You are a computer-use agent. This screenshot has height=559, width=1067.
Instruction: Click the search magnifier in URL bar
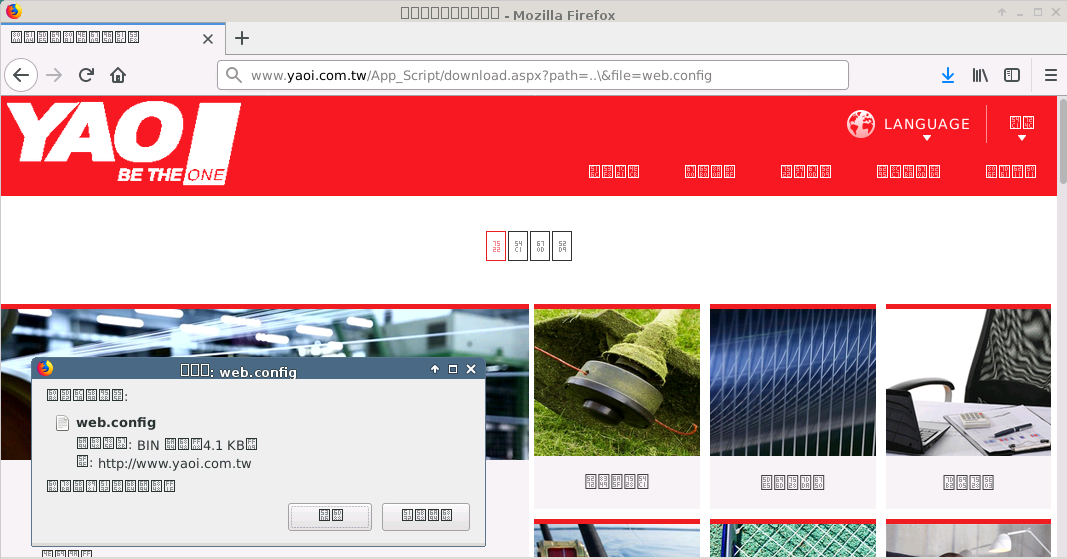click(233, 75)
